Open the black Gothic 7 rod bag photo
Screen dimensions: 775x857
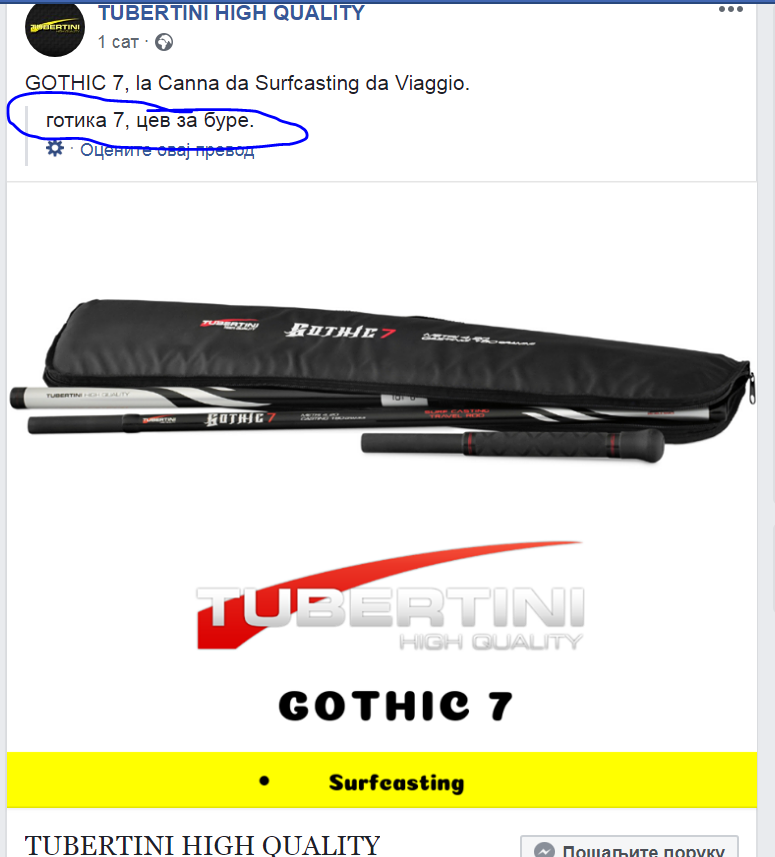(383, 377)
